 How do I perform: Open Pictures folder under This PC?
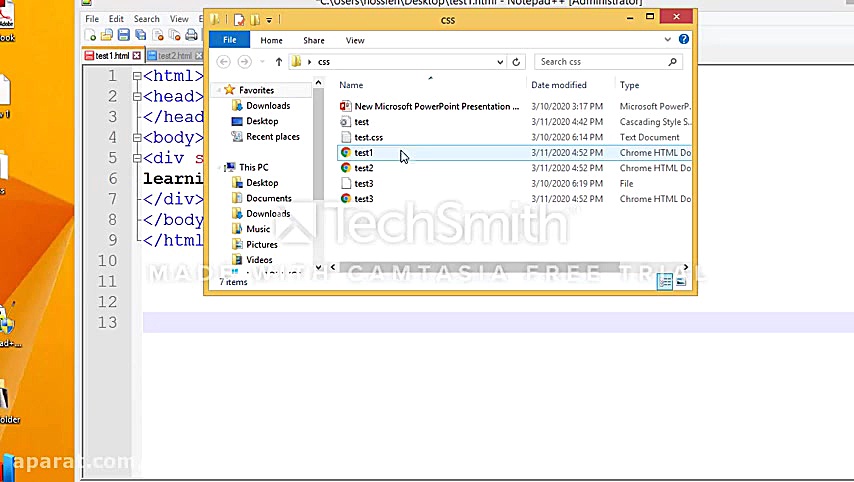[x=254, y=245]
